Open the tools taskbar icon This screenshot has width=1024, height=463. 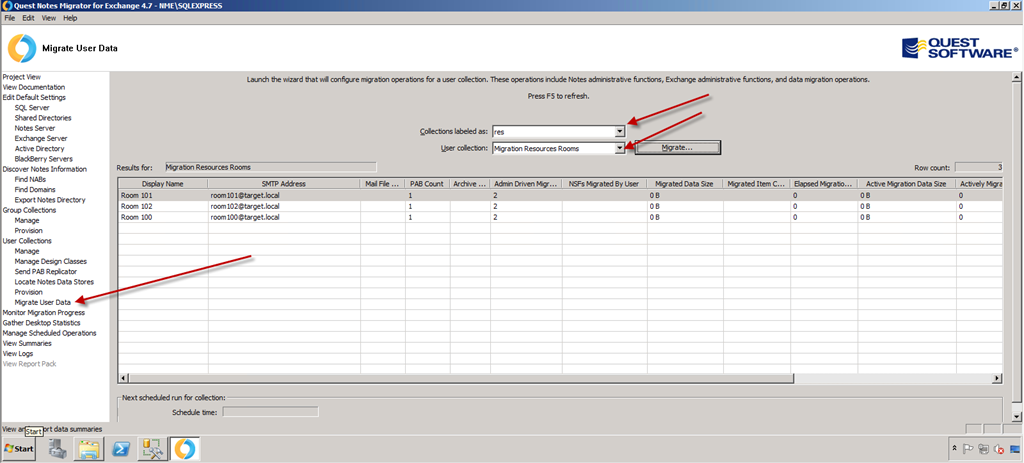point(154,449)
